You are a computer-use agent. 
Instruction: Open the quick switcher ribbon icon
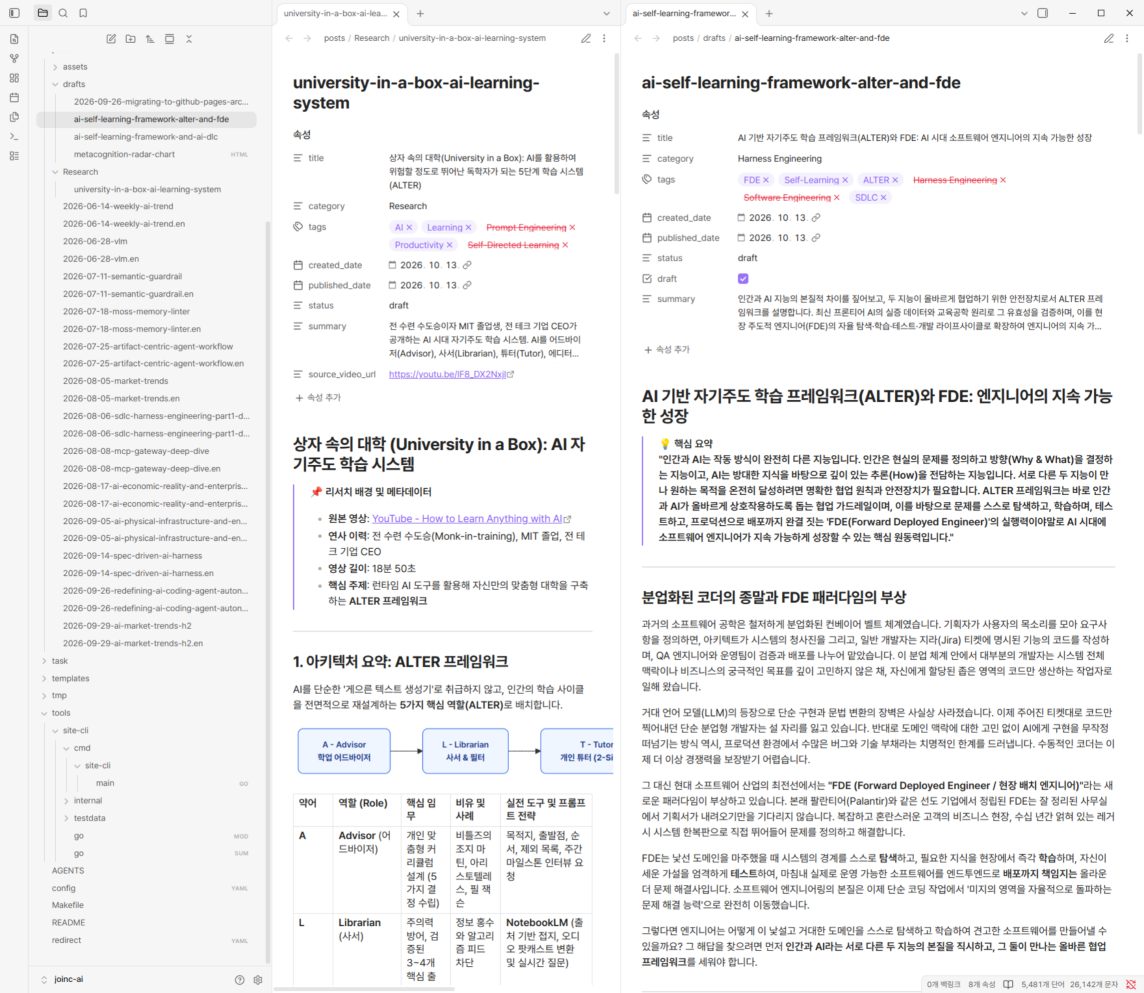pos(14,39)
